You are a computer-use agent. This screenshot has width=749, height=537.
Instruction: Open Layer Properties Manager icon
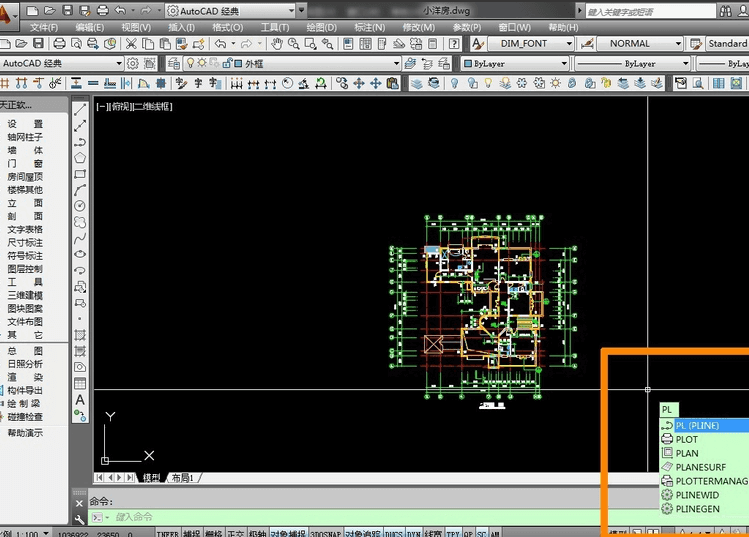click(x=173, y=63)
